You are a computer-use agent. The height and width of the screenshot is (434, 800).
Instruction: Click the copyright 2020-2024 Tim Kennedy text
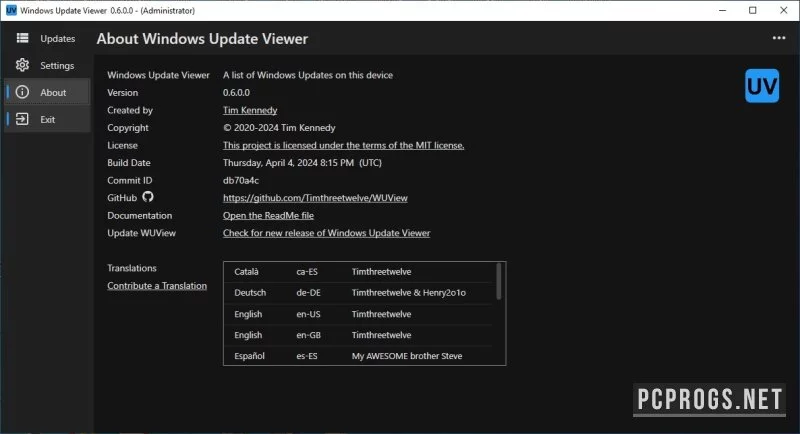[x=279, y=128]
